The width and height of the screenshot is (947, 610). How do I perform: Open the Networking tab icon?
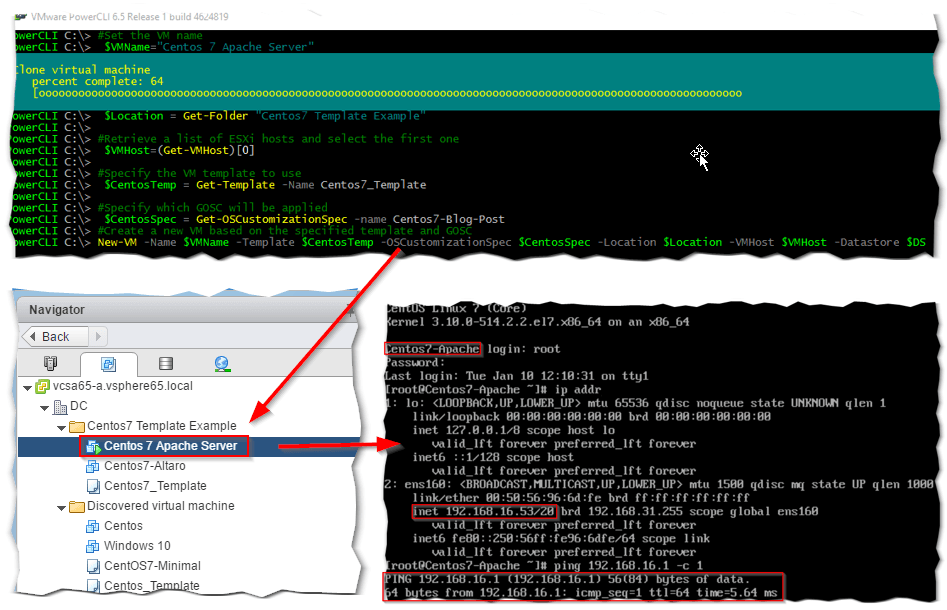pos(222,364)
